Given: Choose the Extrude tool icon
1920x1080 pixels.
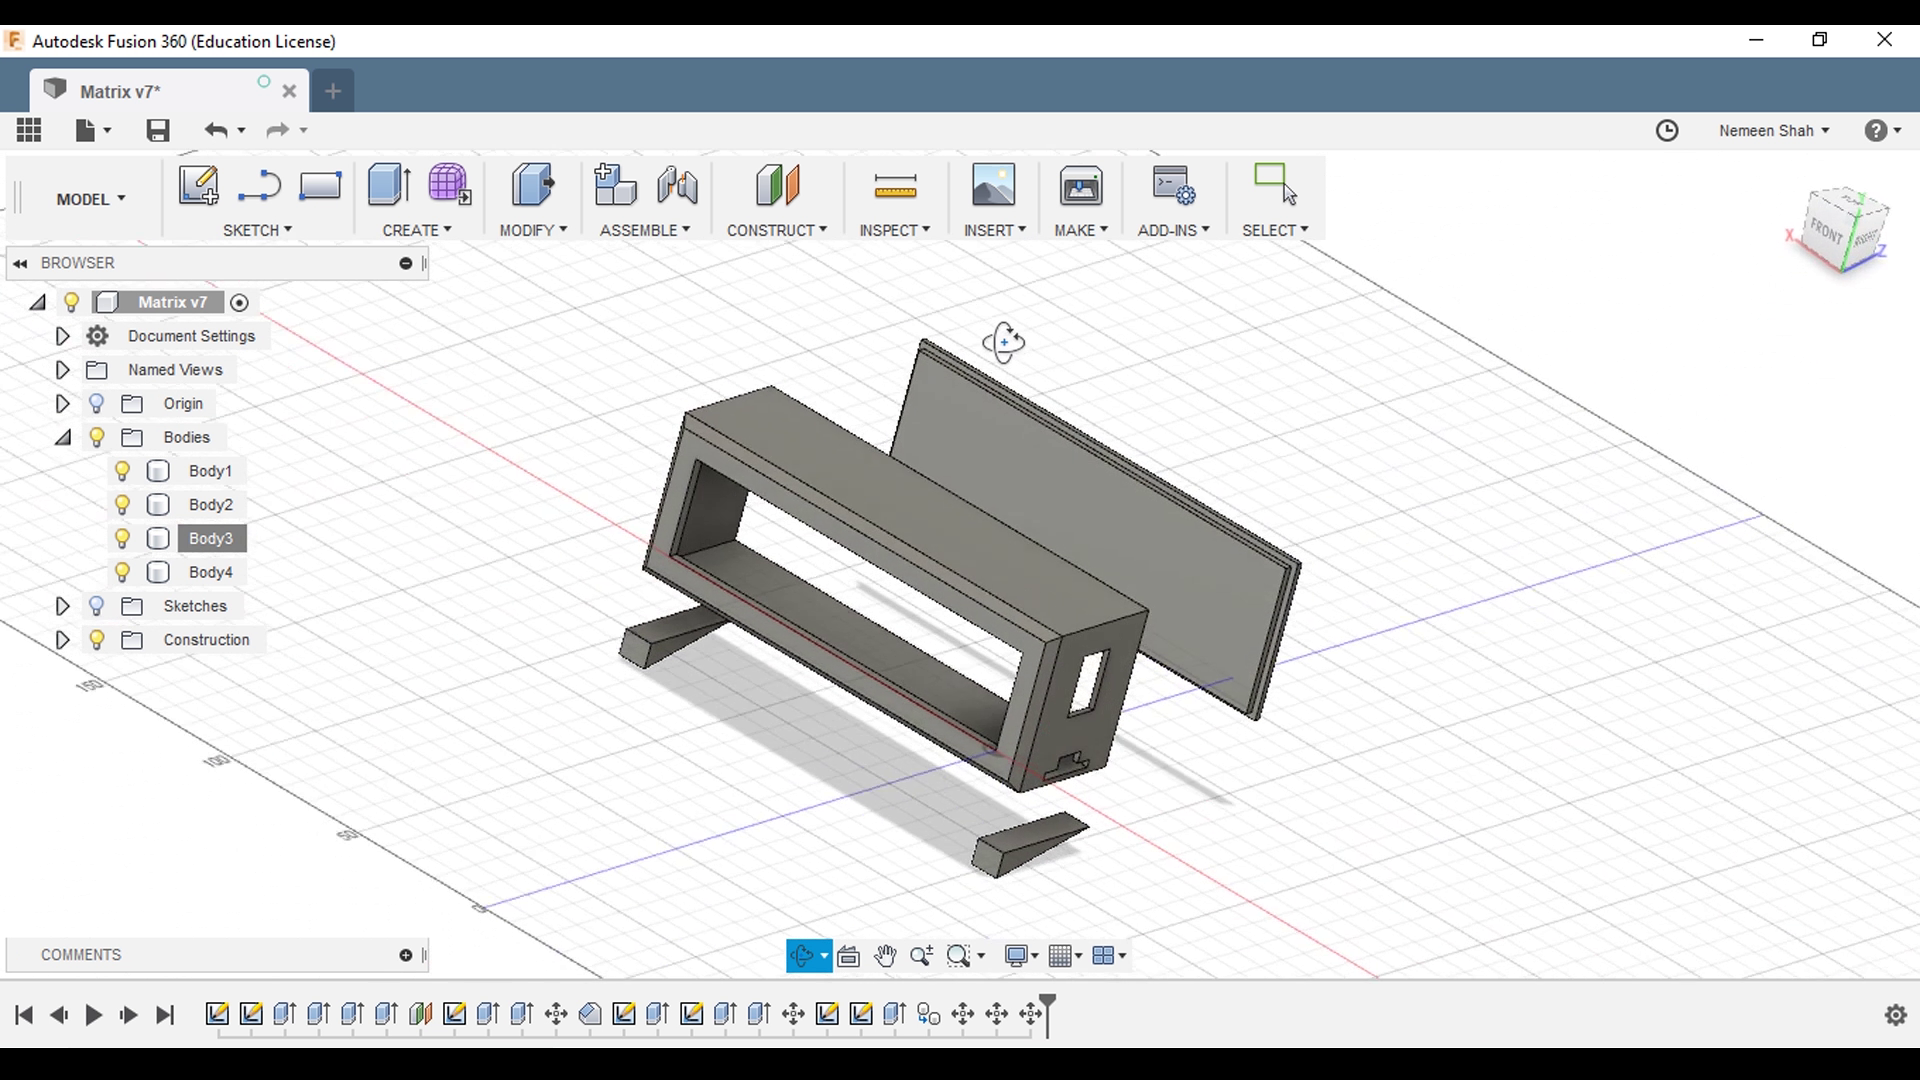Looking at the screenshot, I should pyautogui.click(x=388, y=185).
